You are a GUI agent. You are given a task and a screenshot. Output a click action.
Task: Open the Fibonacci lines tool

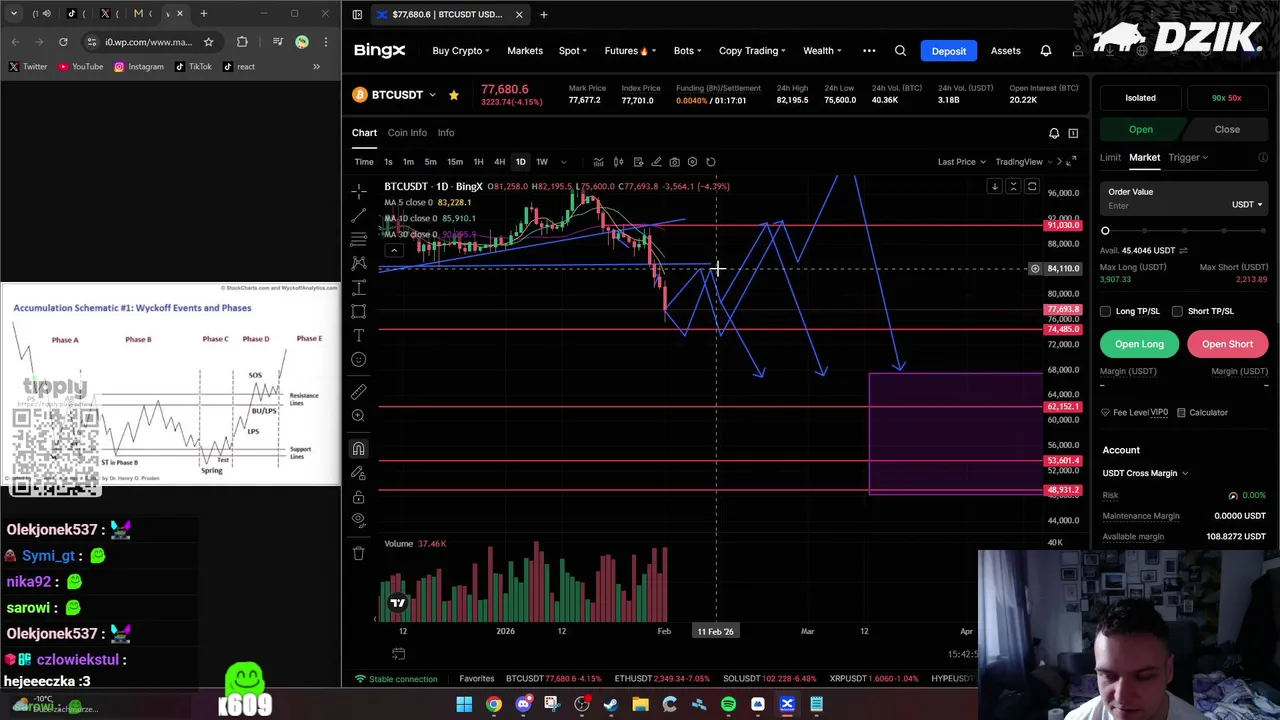[358, 238]
